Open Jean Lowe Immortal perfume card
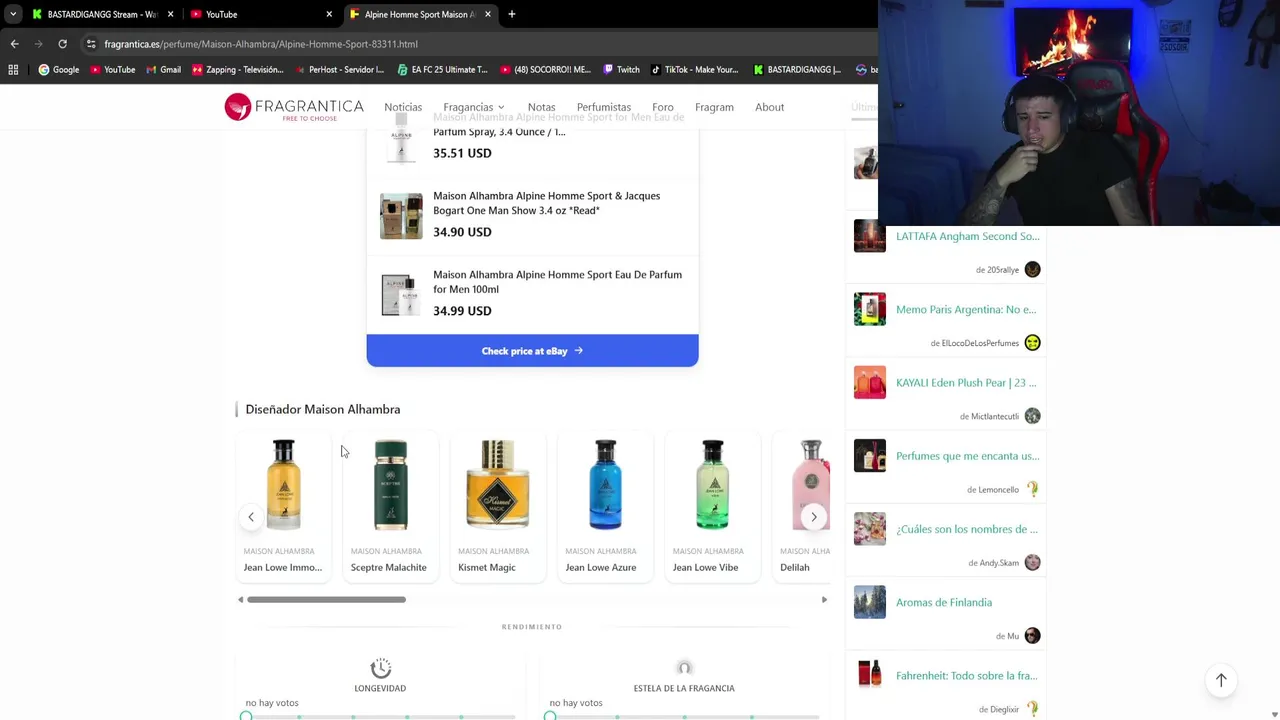 [284, 507]
